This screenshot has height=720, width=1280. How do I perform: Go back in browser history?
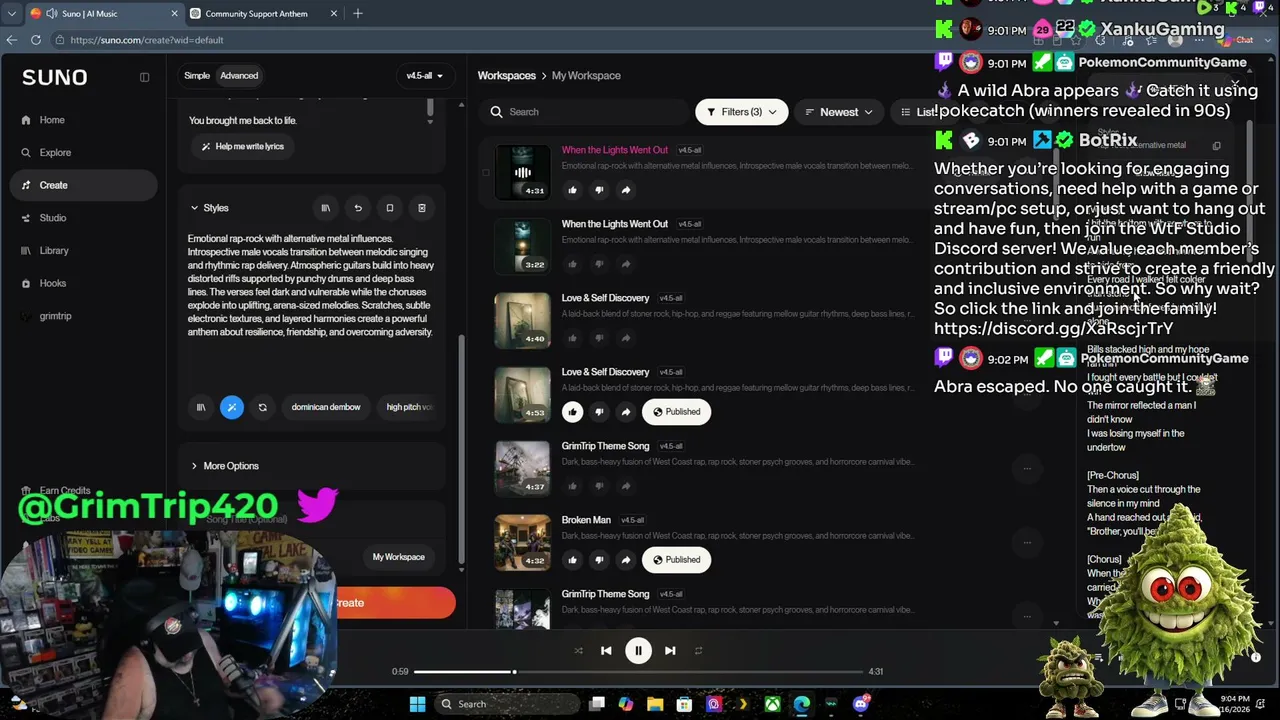tap(11, 40)
